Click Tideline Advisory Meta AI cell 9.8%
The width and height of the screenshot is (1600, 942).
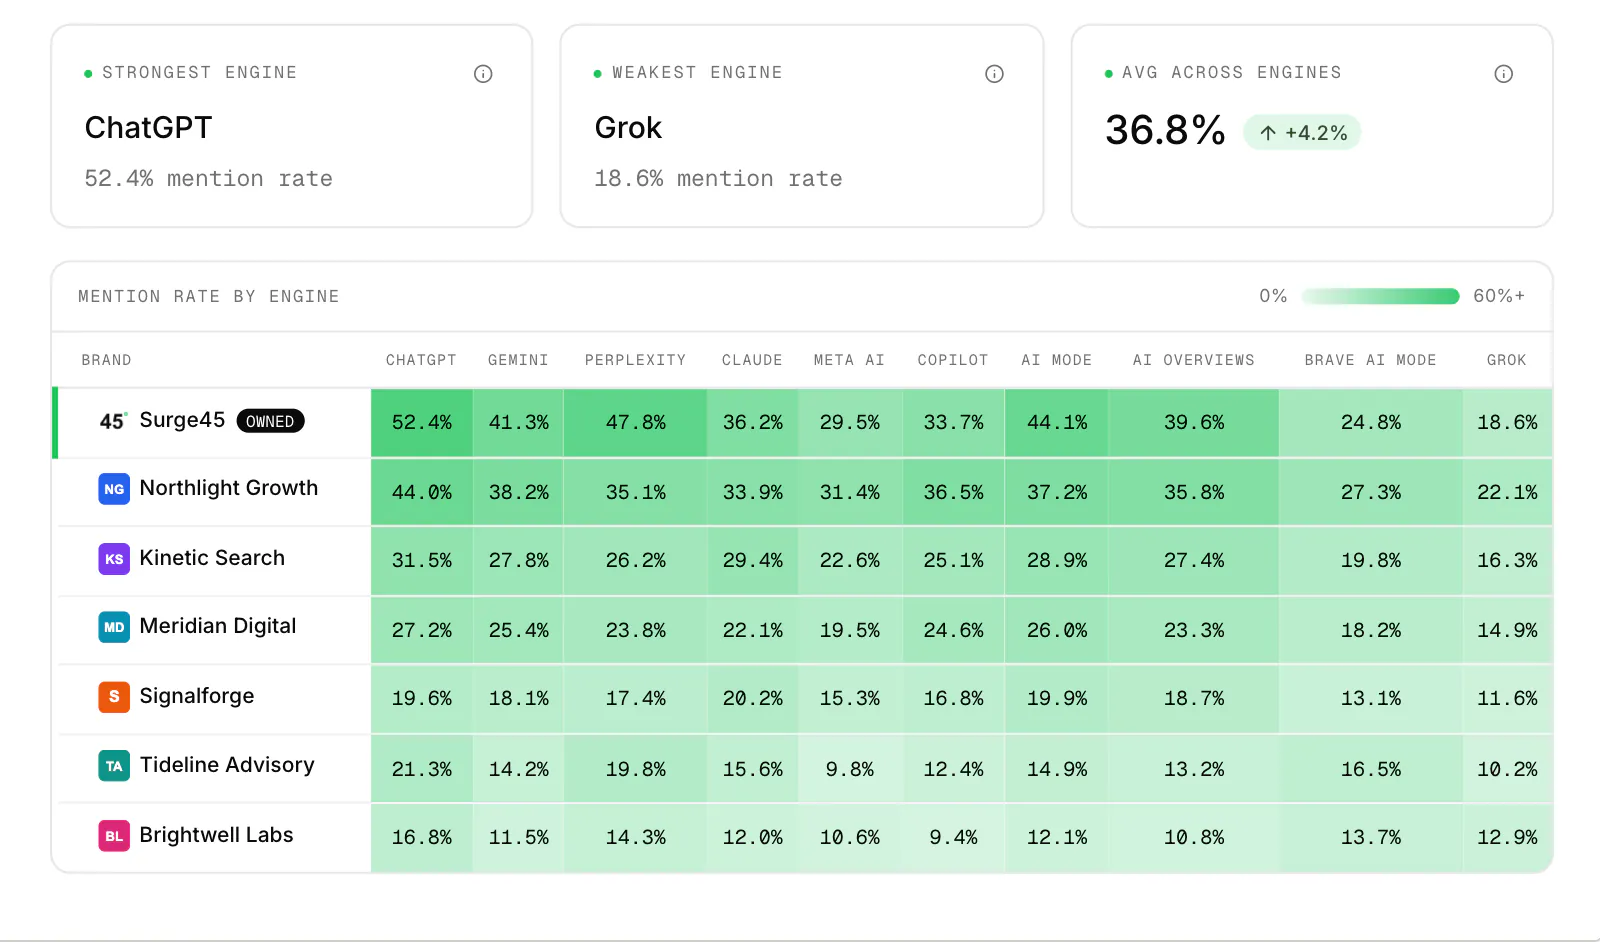(x=849, y=770)
